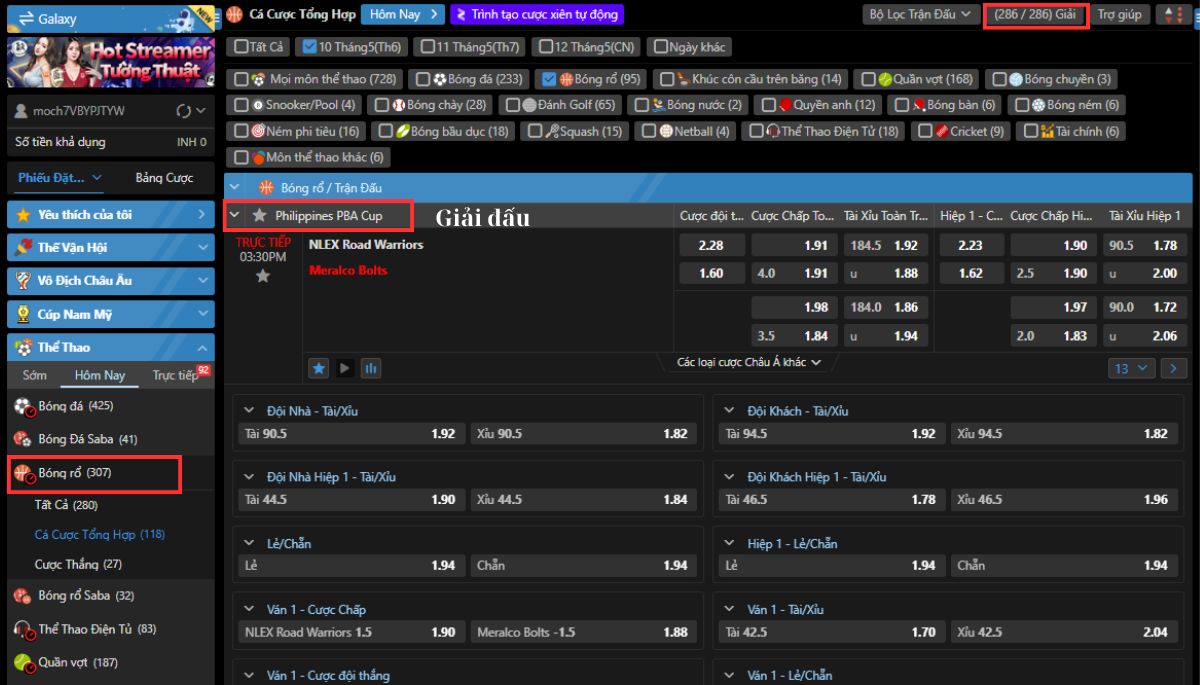Click the live stream play icon
The width and height of the screenshot is (1200, 685).
345,368
